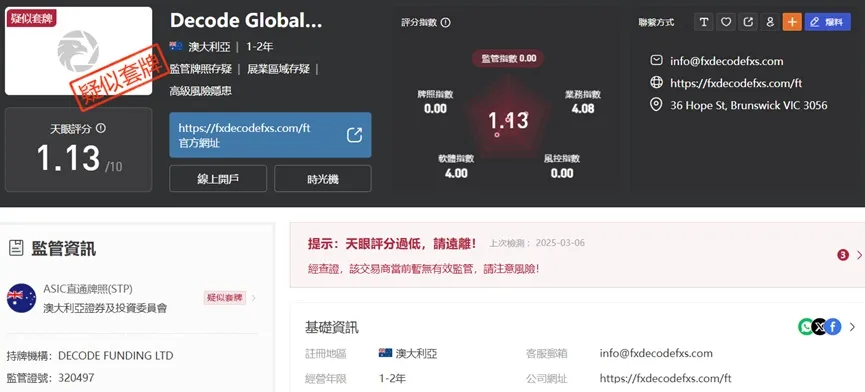
Task: Click the globe website icon
Action: pos(656,83)
